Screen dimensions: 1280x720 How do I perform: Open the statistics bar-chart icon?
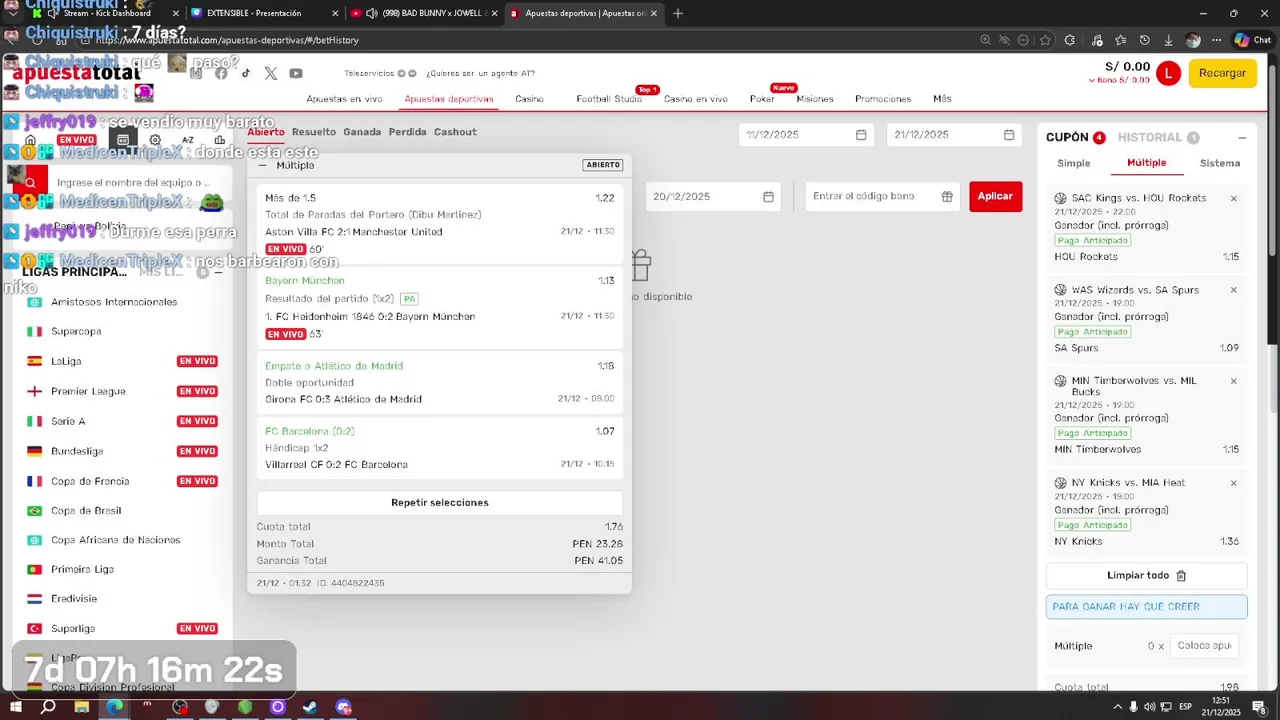coord(220,140)
